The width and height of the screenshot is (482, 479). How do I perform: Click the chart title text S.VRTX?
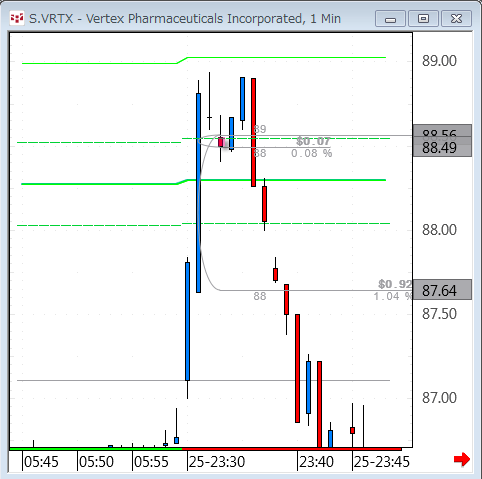(51, 19)
